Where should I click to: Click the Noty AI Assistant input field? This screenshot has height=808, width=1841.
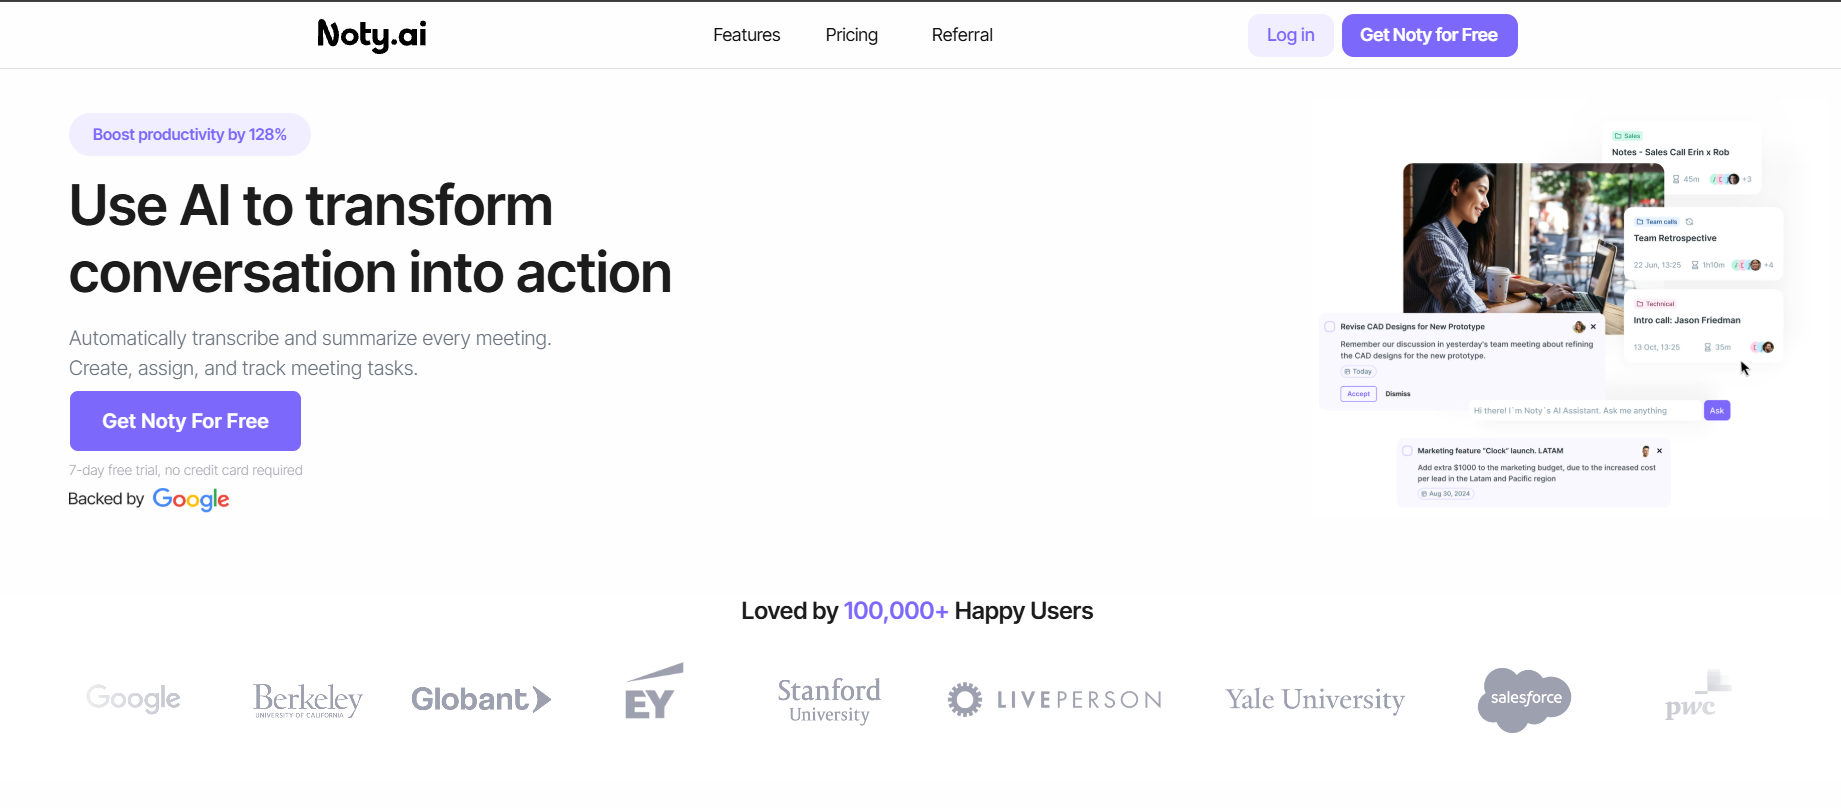[x=1585, y=411]
